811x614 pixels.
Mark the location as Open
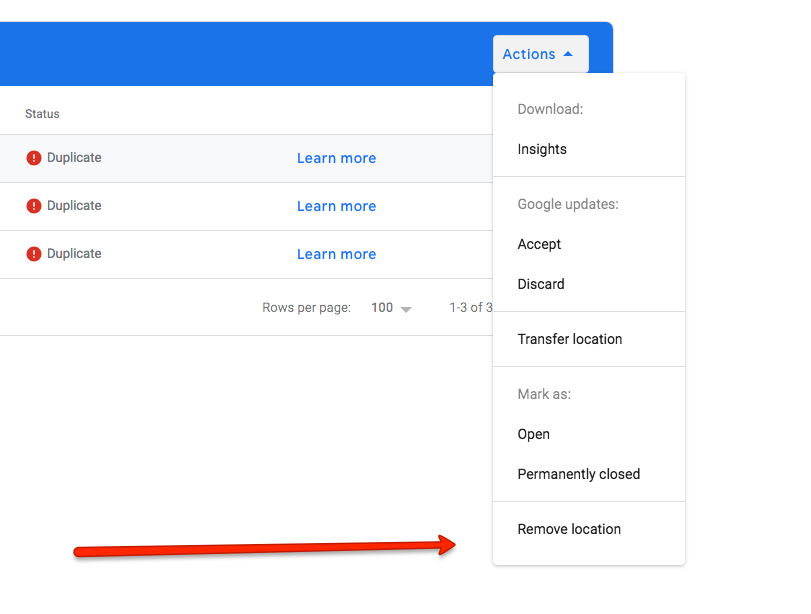coord(534,434)
